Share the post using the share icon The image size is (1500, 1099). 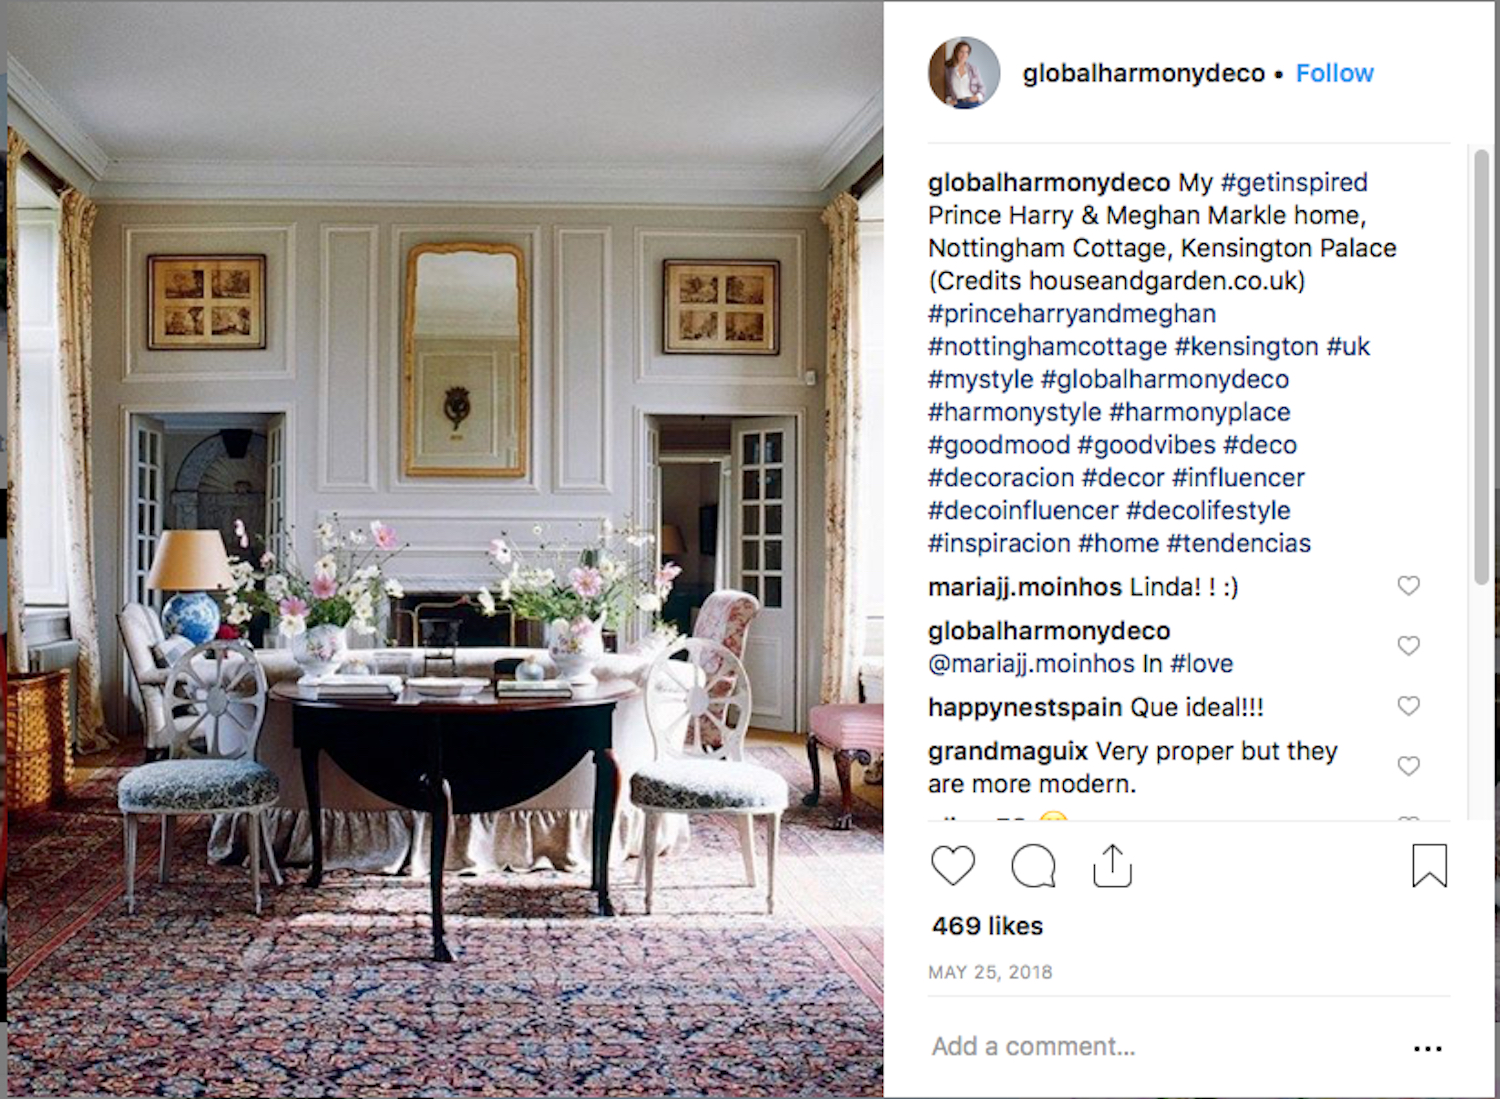(x=1112, y=866)
